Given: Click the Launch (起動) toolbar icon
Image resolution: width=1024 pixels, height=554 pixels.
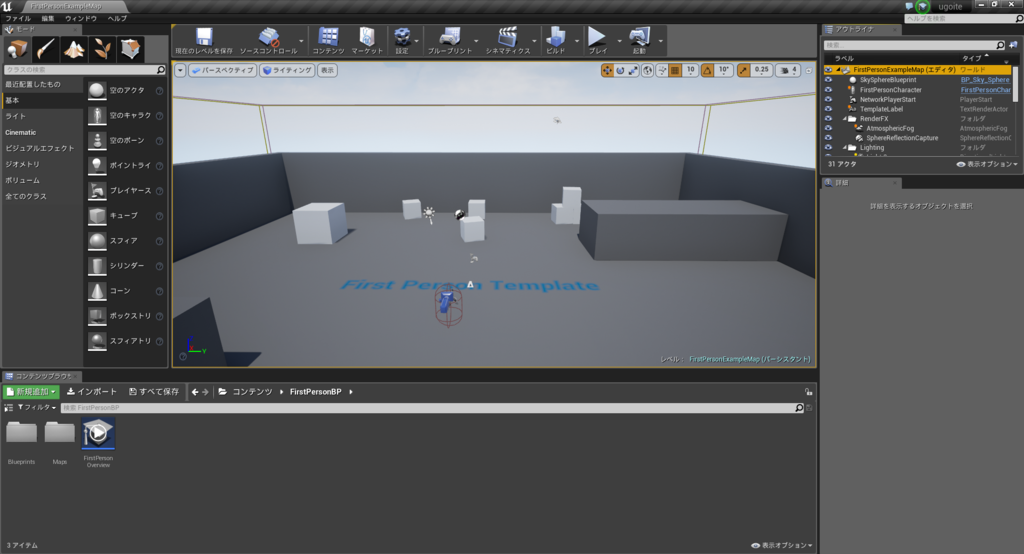Looking at the screenshot, I should coord(639,41).
